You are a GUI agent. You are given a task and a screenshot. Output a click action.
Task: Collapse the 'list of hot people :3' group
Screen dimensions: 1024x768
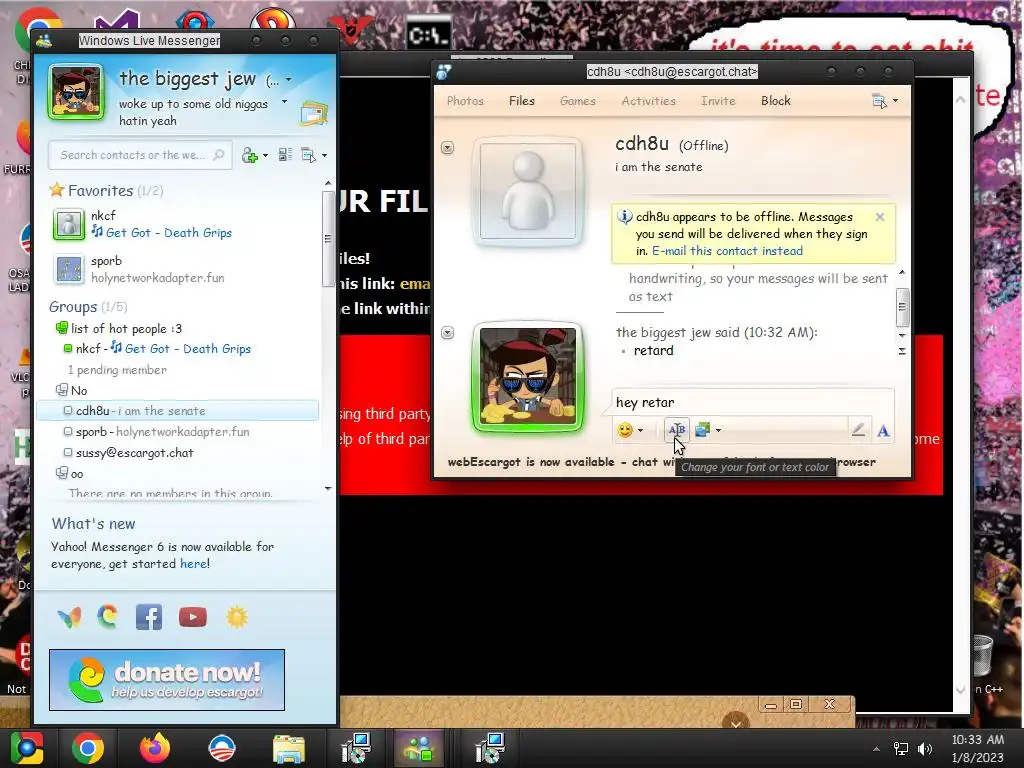point(62,328)
